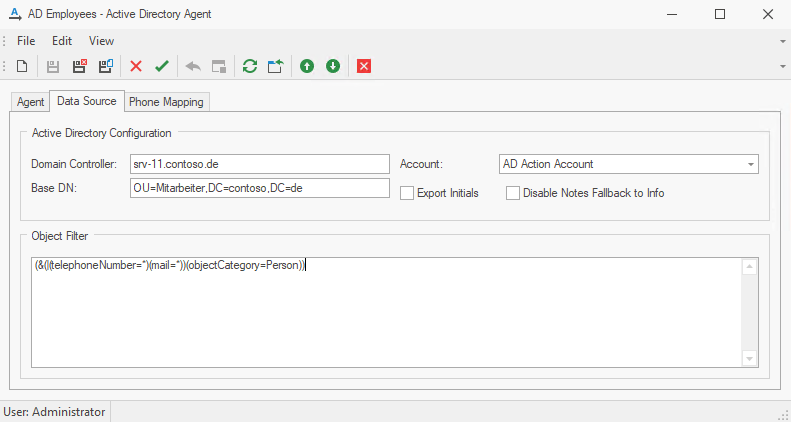
Task: Minimize the AD Employees window
Action: pyautogui.click(x=672, y=15)
